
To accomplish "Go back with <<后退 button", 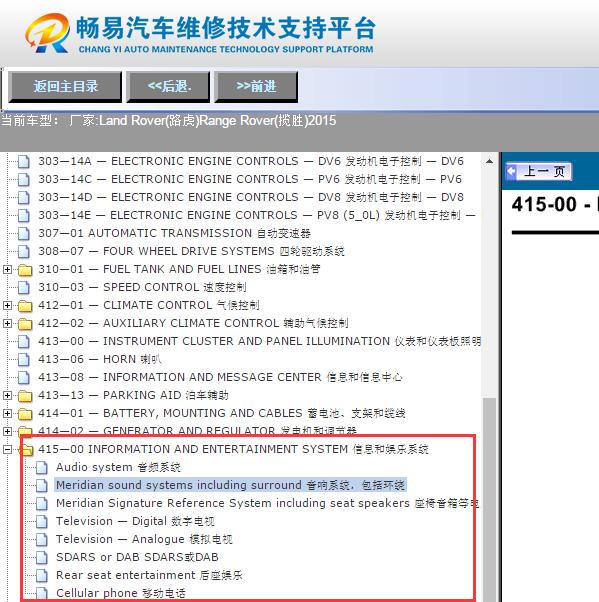I will [x=168, y=87].
